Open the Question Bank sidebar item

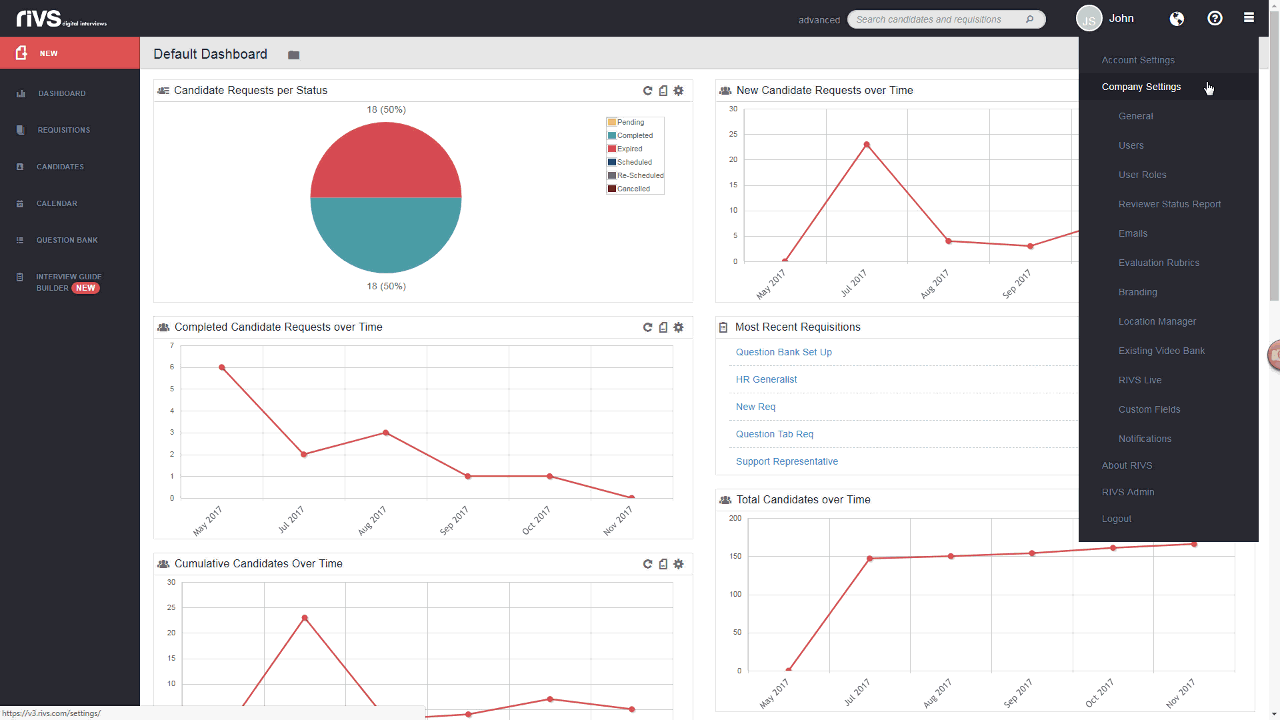[x=69, y=240]
